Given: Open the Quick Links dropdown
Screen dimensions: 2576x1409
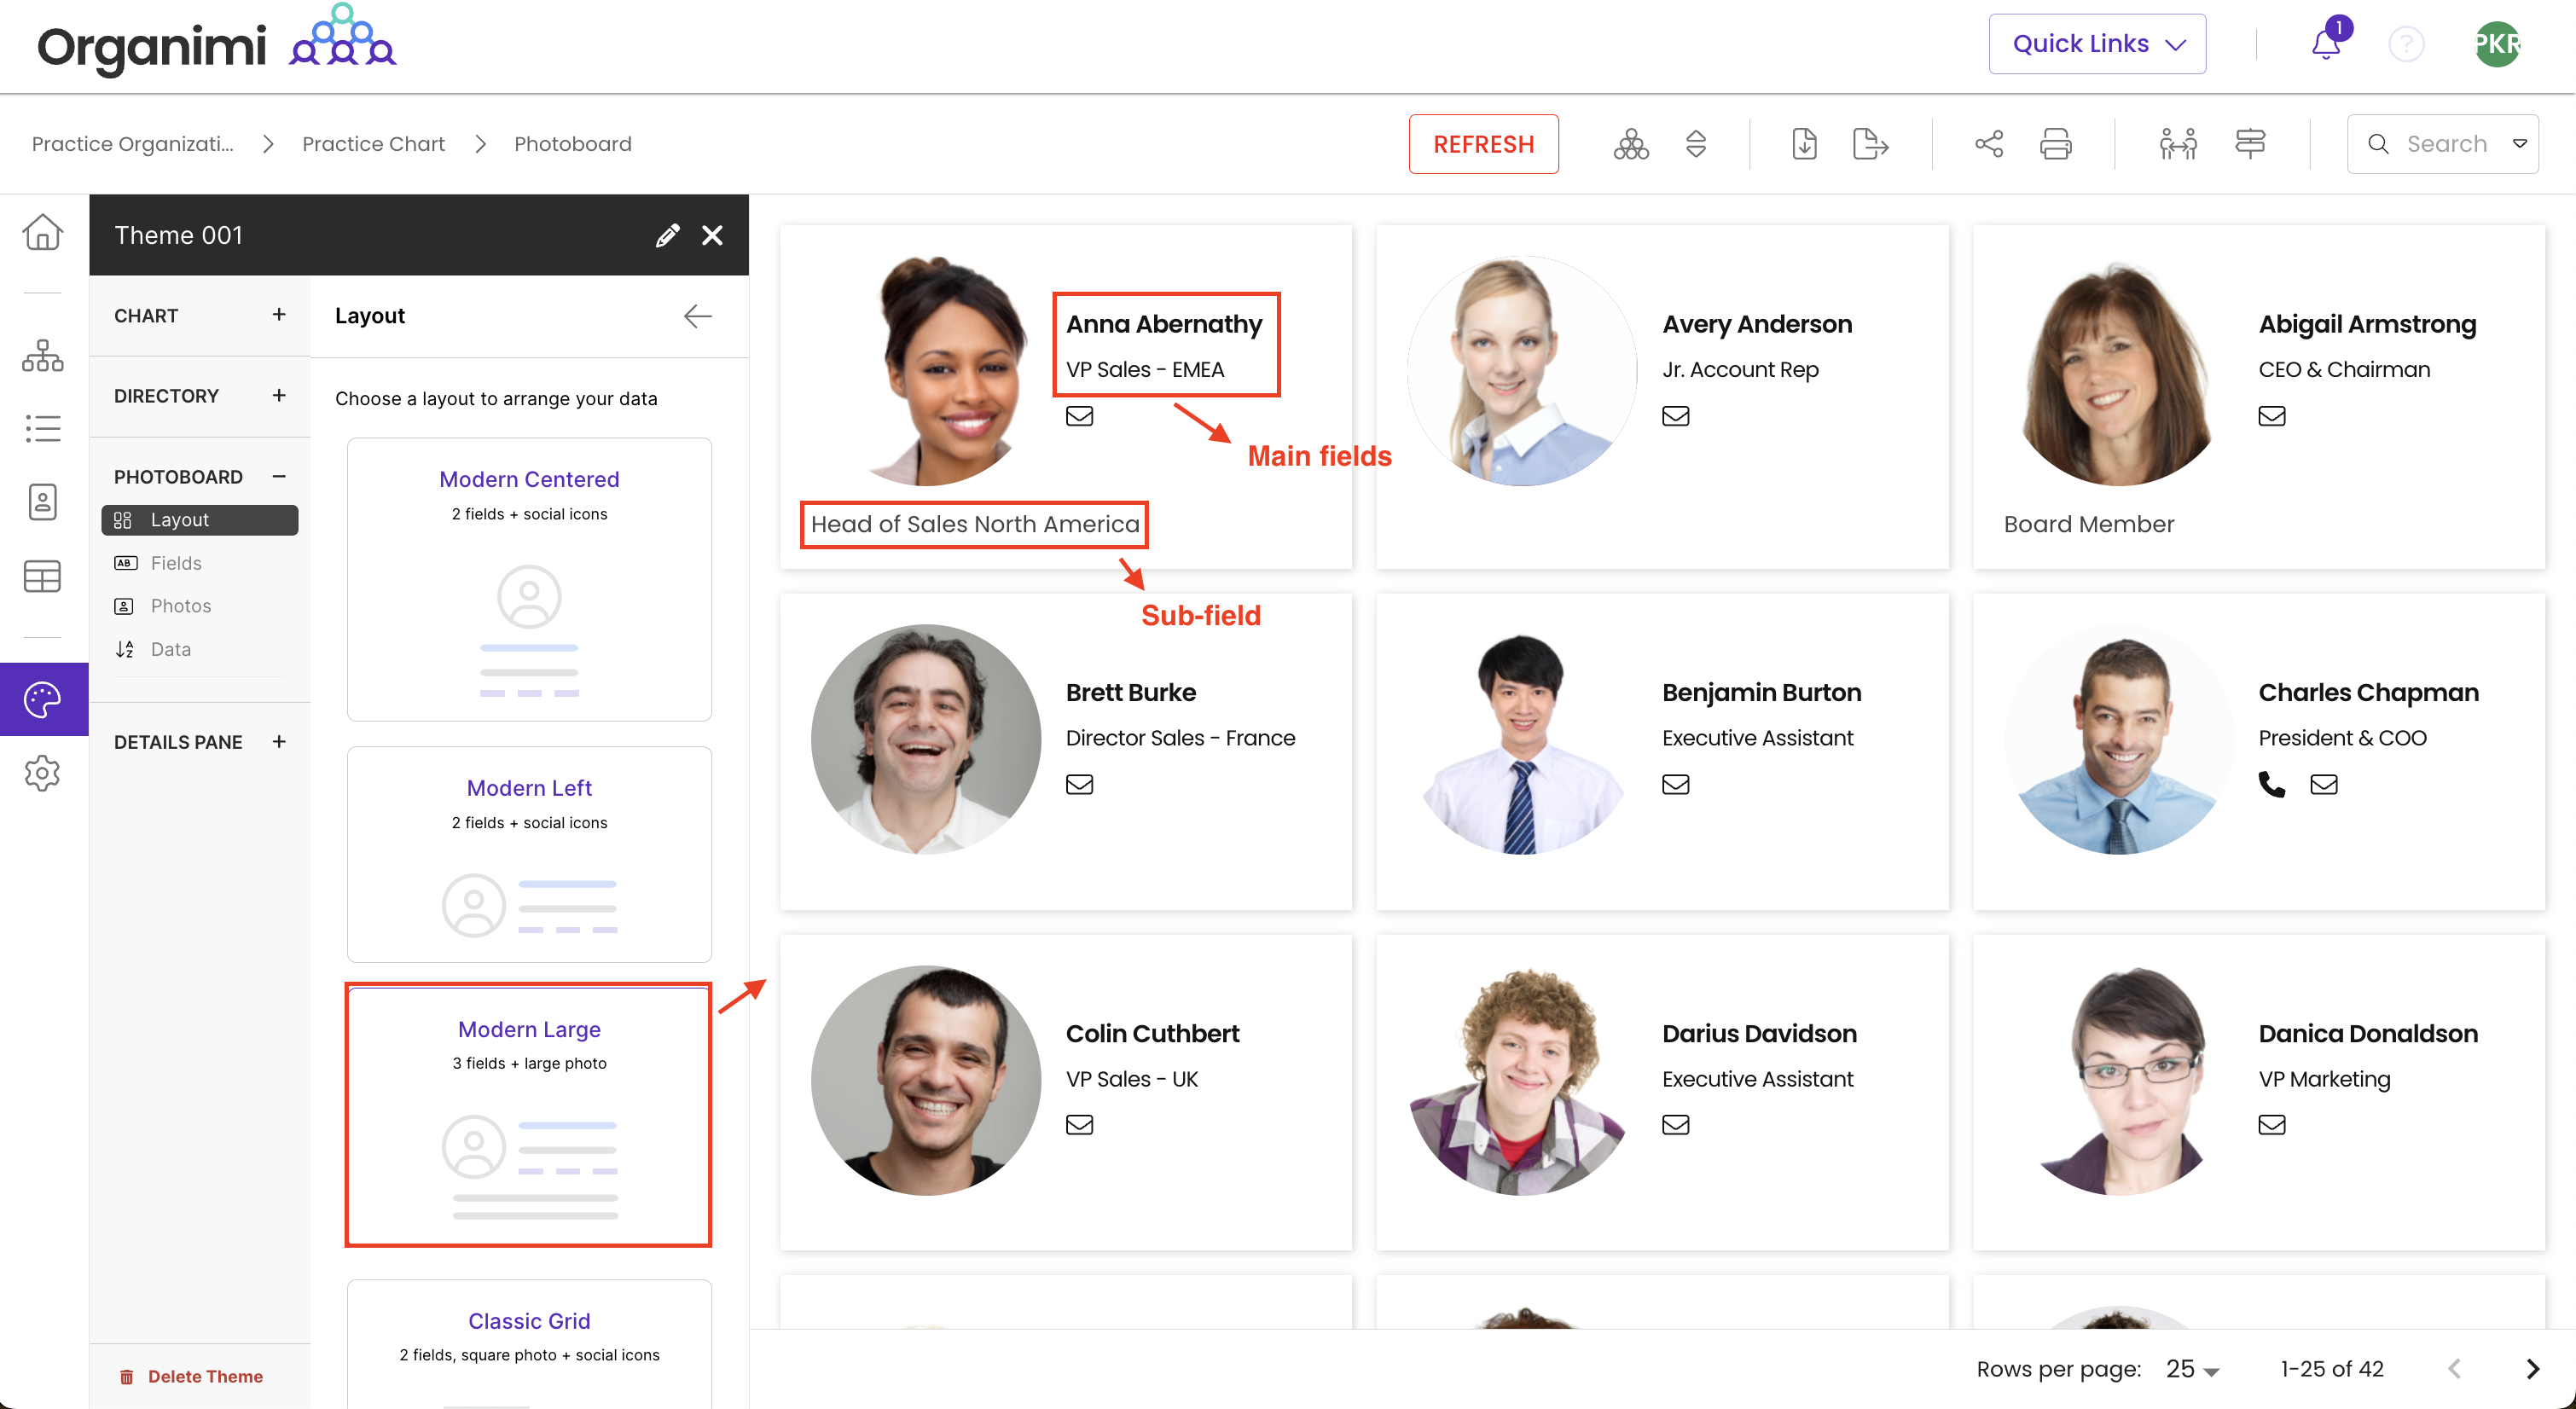Looking at the screenshot, I should [2097, 44].
